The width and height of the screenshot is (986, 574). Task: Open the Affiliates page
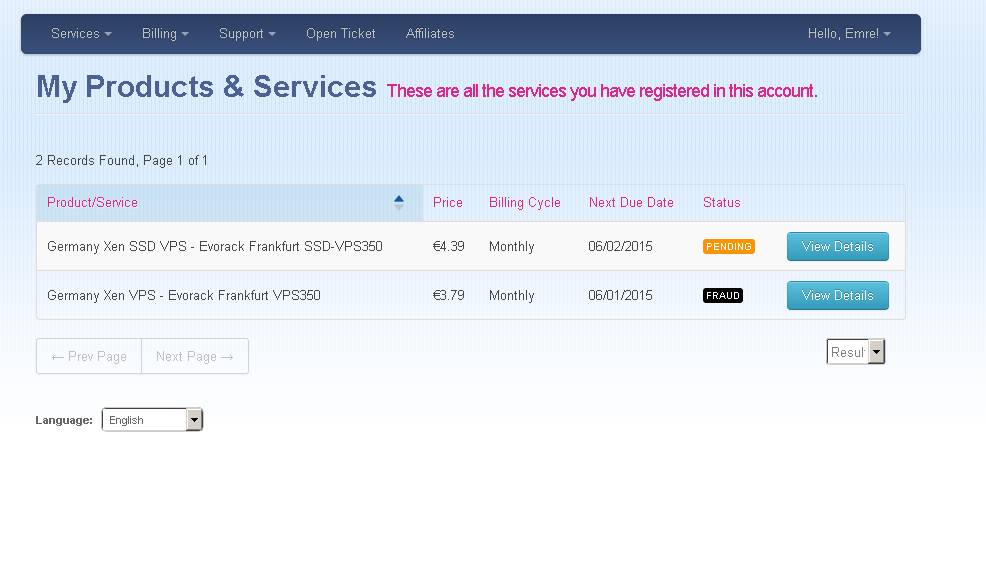(429, 34)
